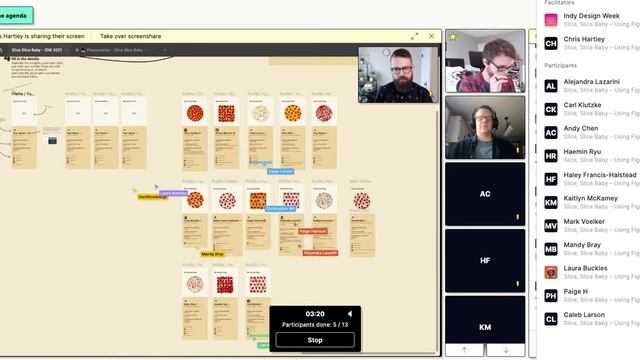The width and height of the screenshot is (640, 360).
Task: Stop the timer with the Stop button
Action: [315, 340]
